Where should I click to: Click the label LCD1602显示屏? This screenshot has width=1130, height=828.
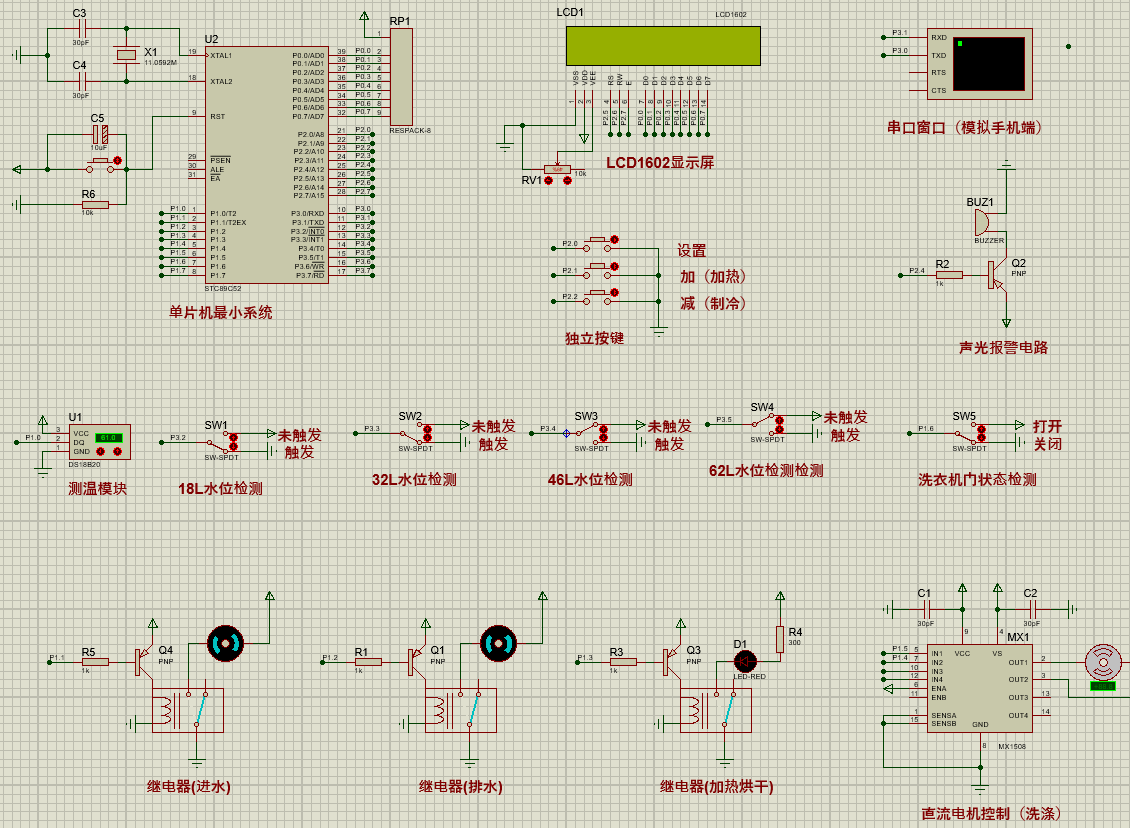660,162
